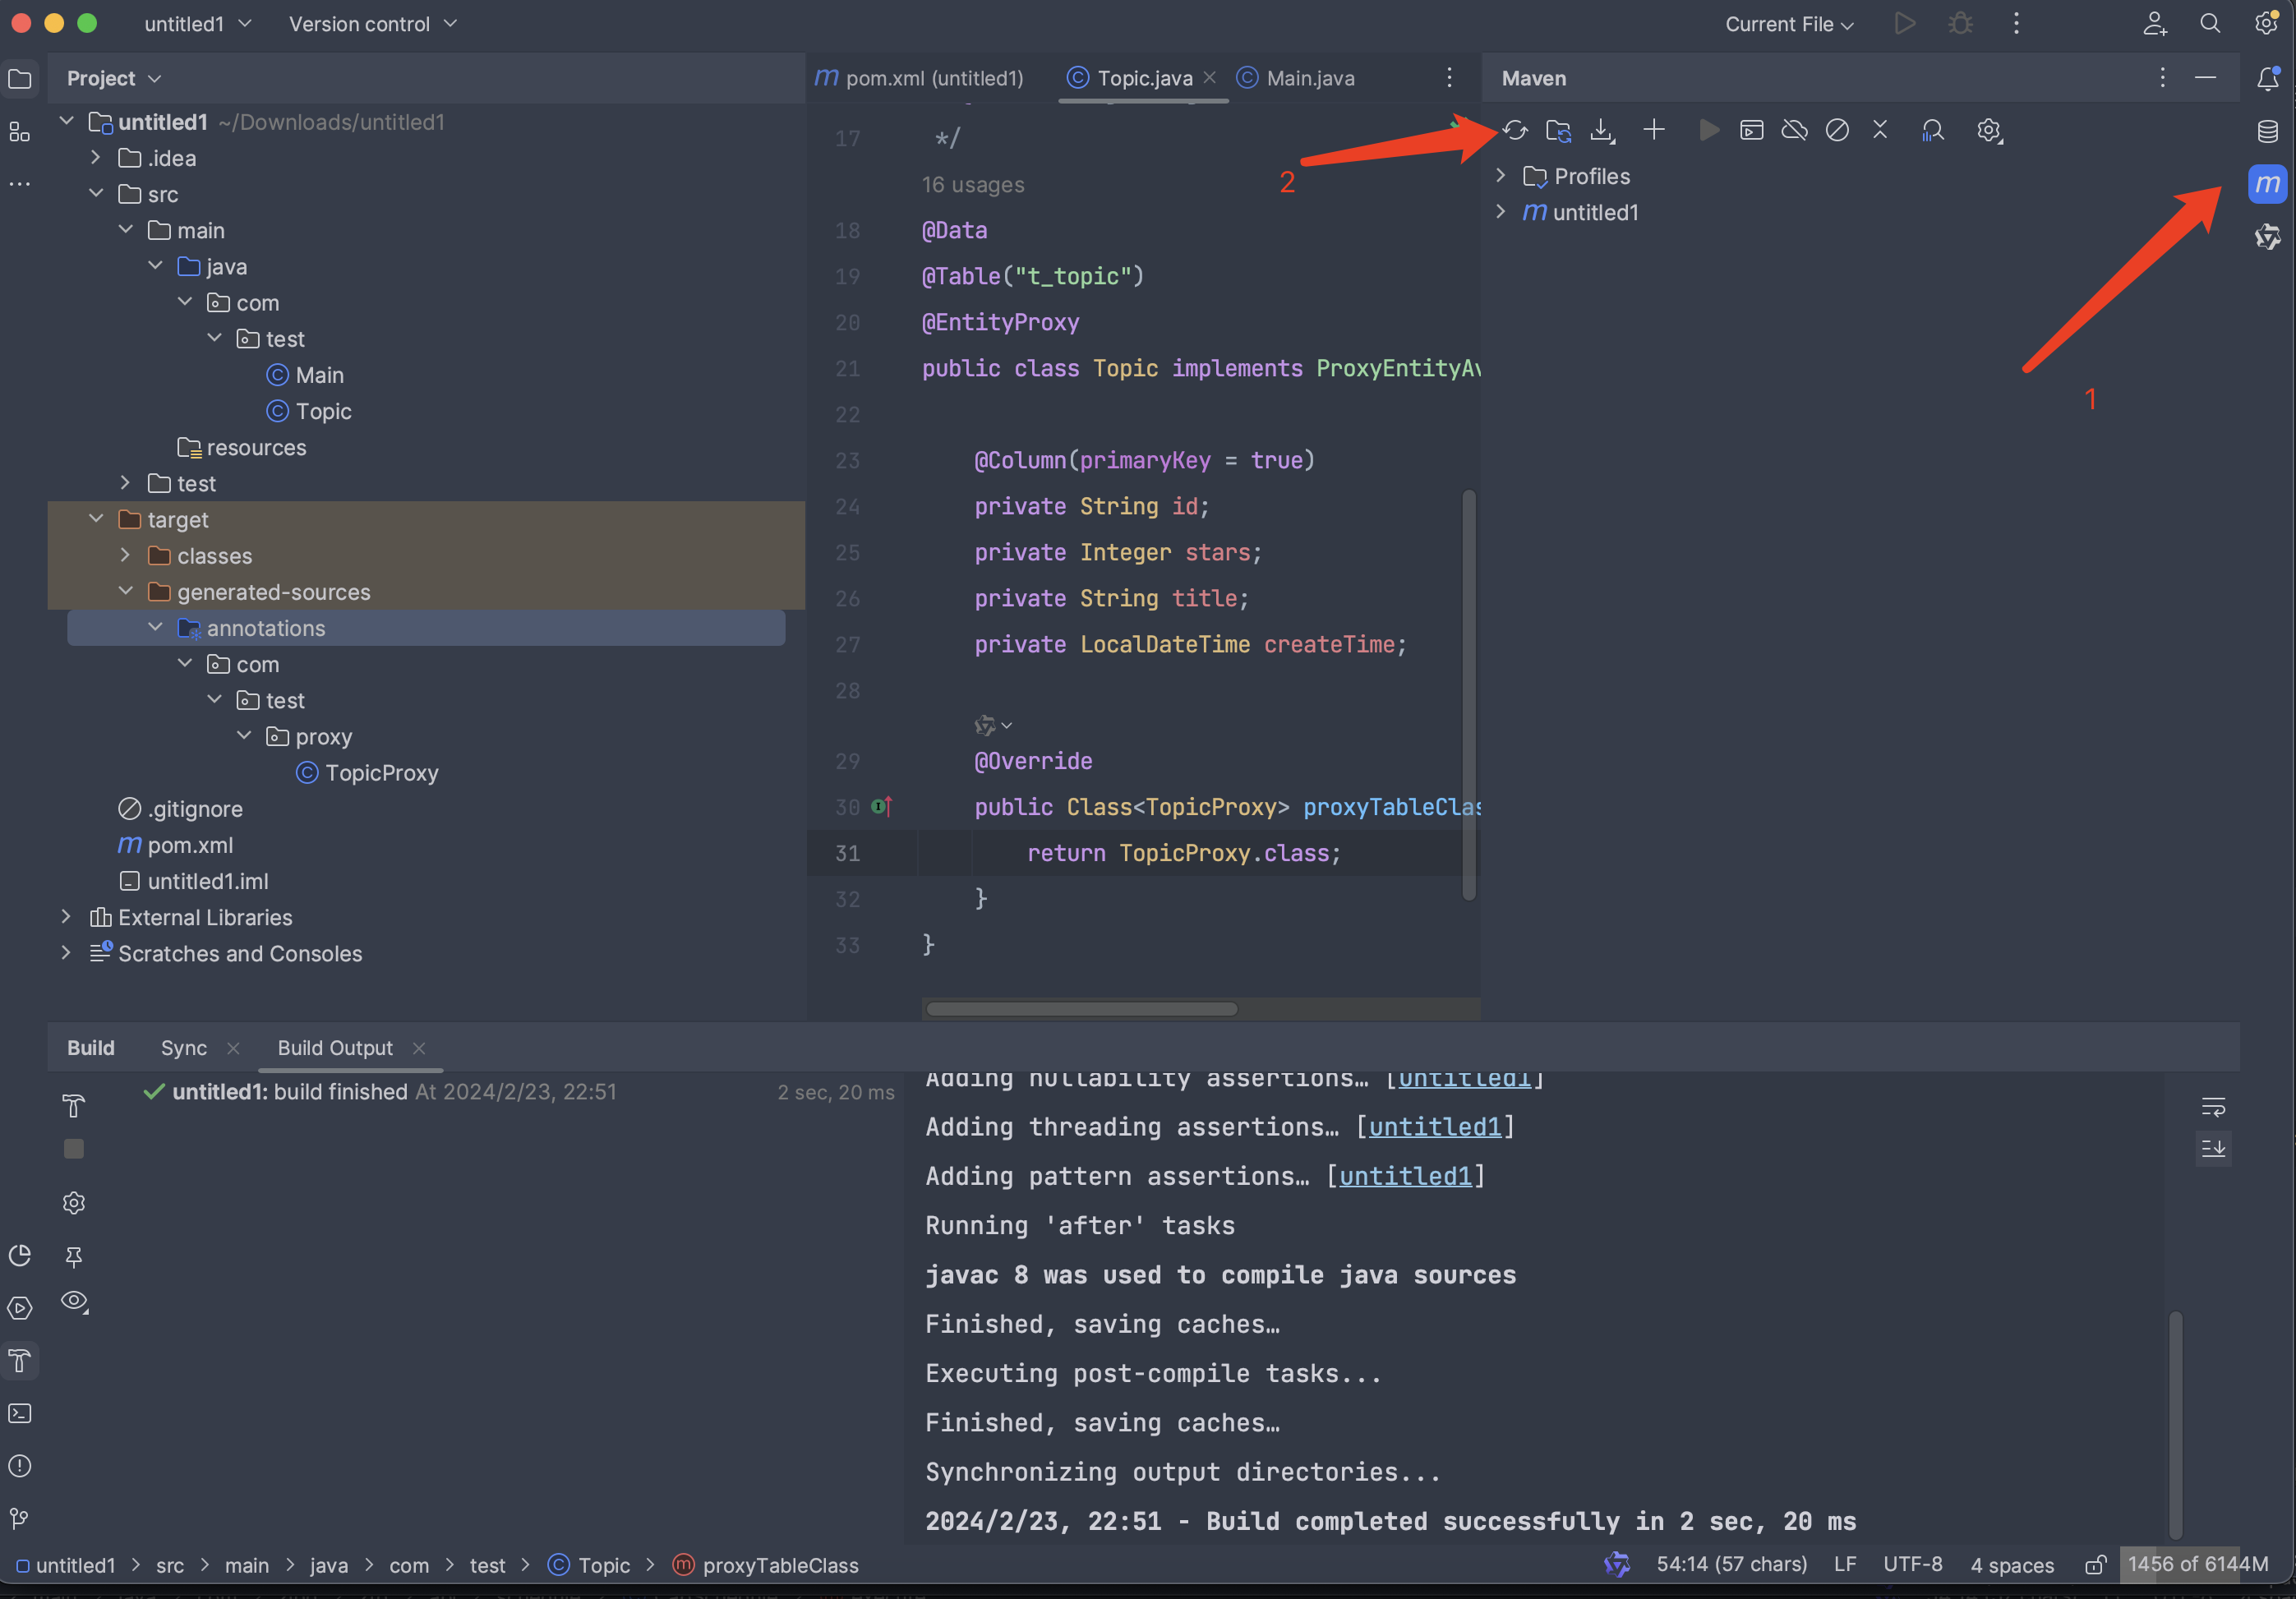Open Notifications bell icon
The width and height of the screenshot is (2296, 1599).
click(2267, 79)
